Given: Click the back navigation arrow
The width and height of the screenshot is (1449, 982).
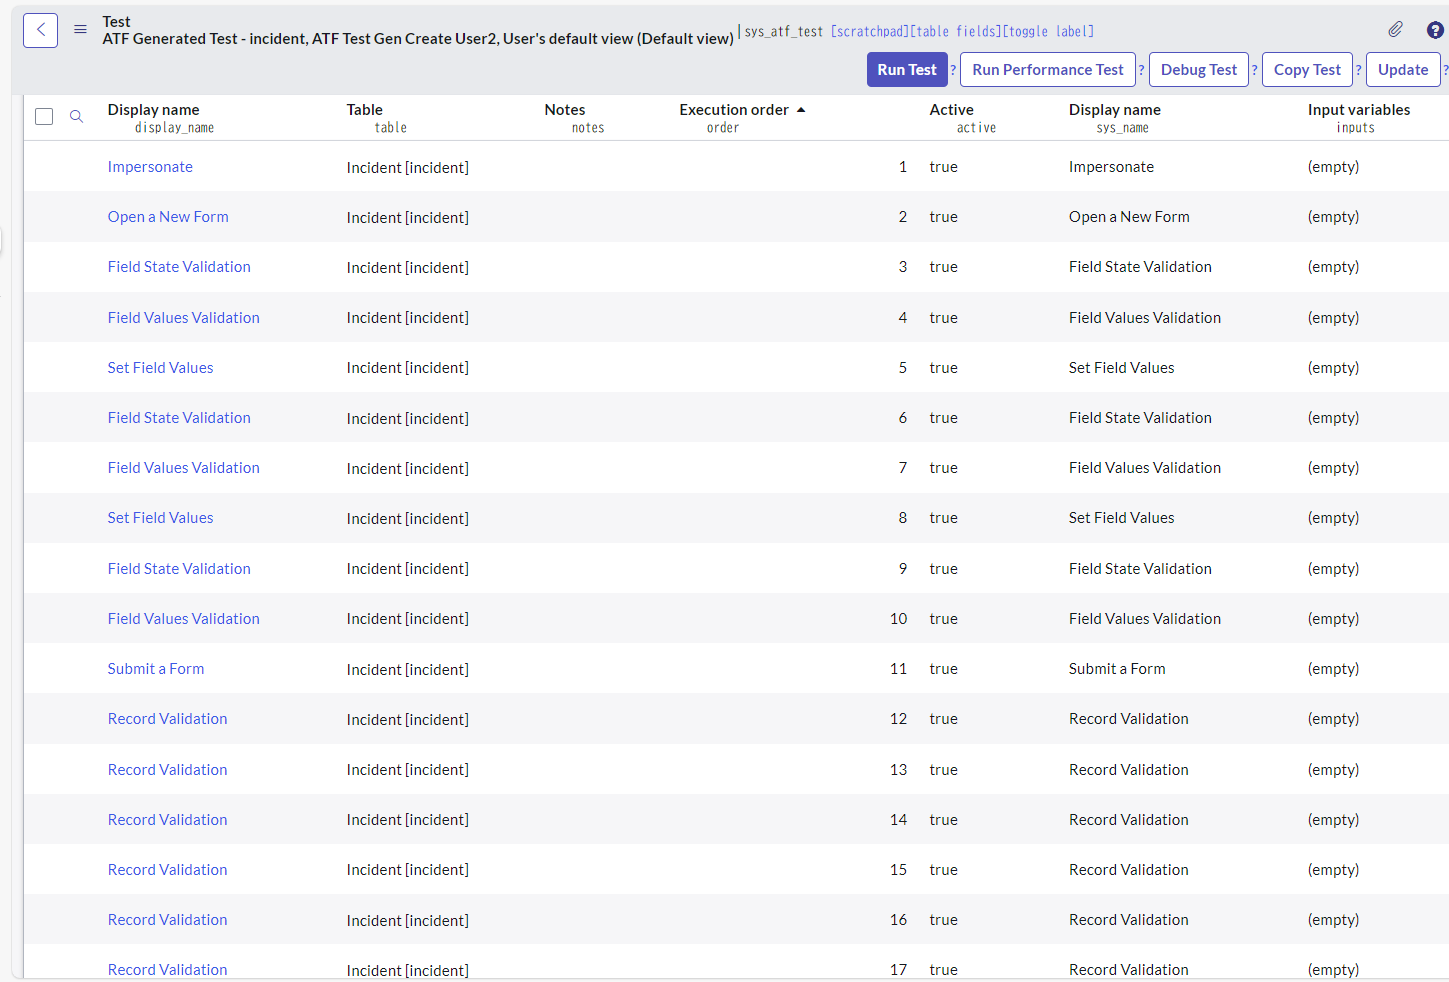Looking at the screenshot, I should [x=40, y=30].
